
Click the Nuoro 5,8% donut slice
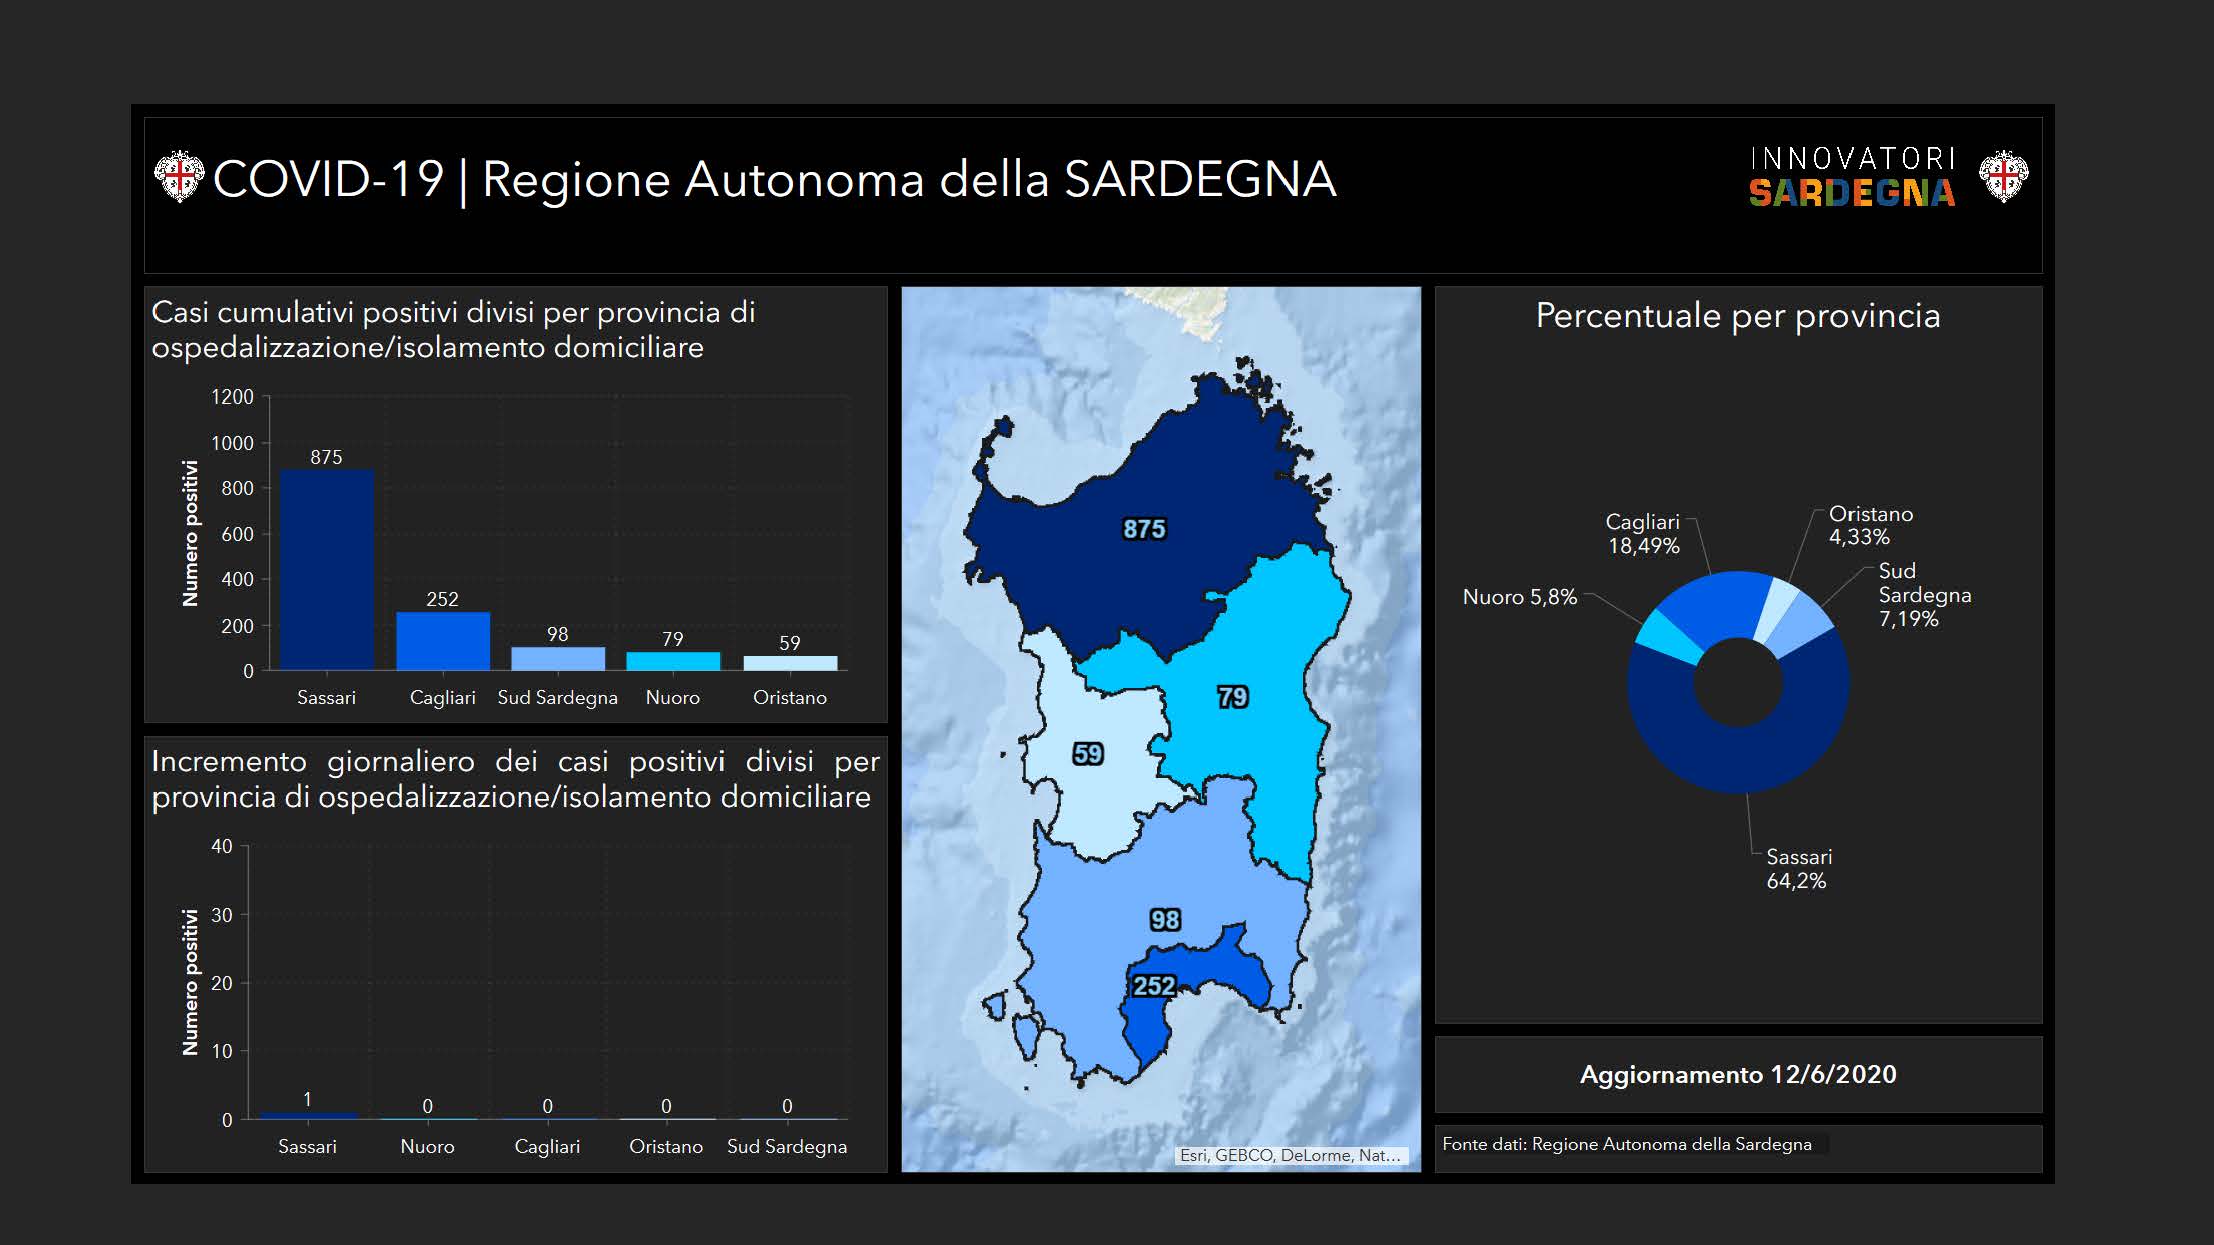point(1667,638)
